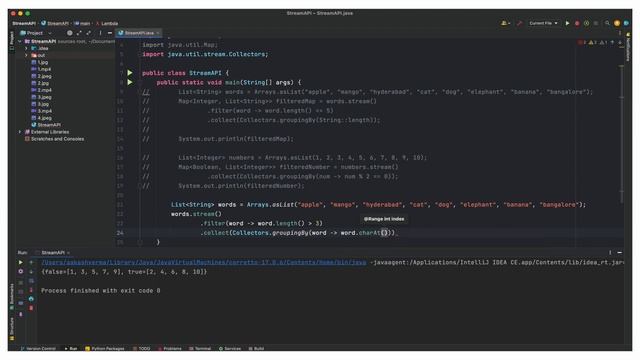Open Structure vertical side tab
This screenshot has width=640, height=360.
click(x=12, y=329)
